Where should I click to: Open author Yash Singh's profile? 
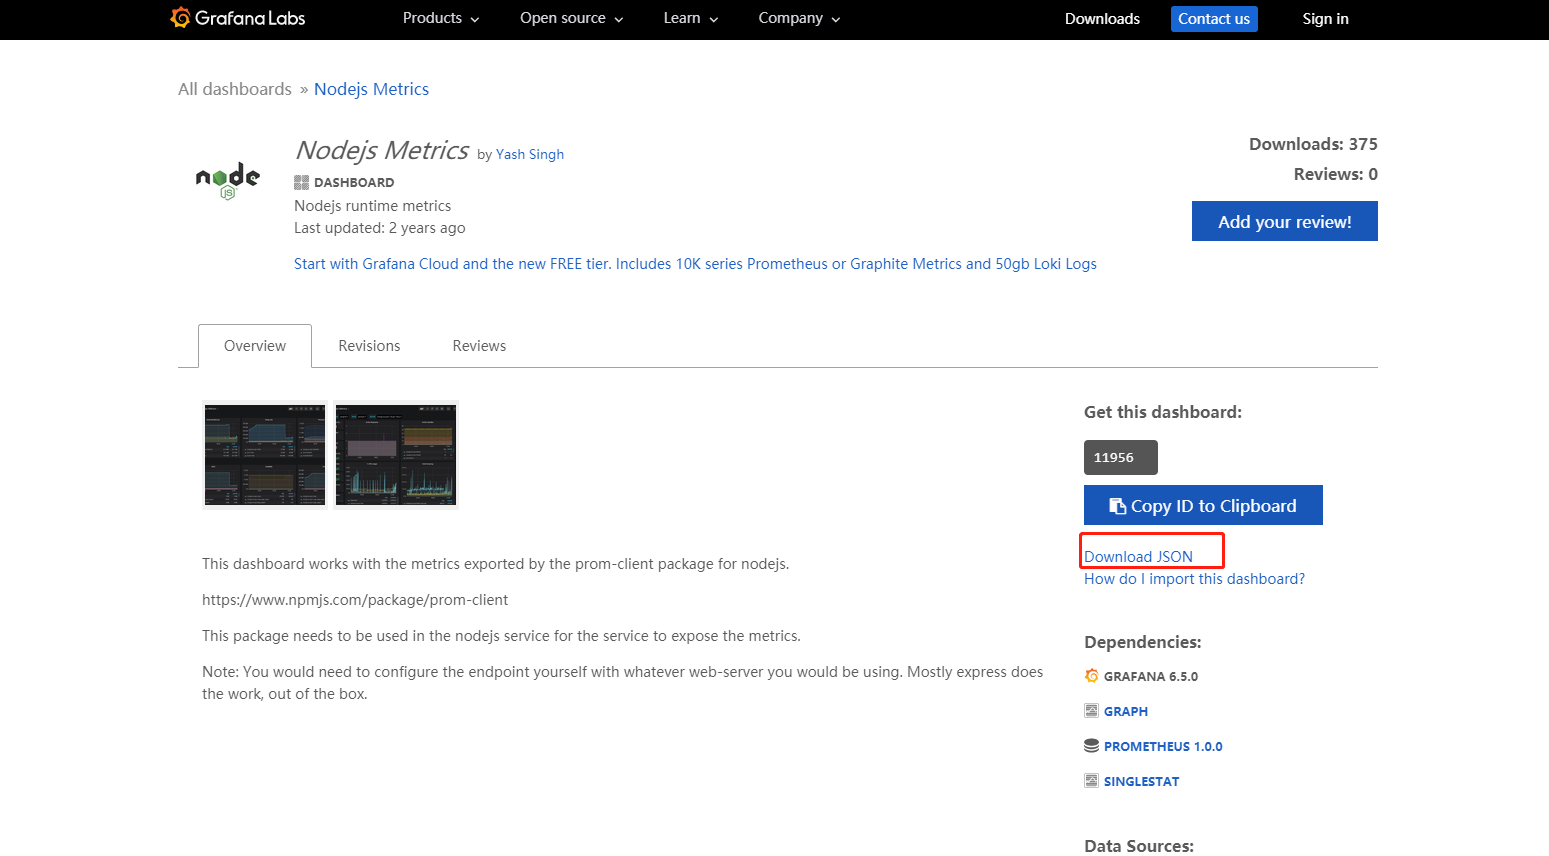[530, 154]
